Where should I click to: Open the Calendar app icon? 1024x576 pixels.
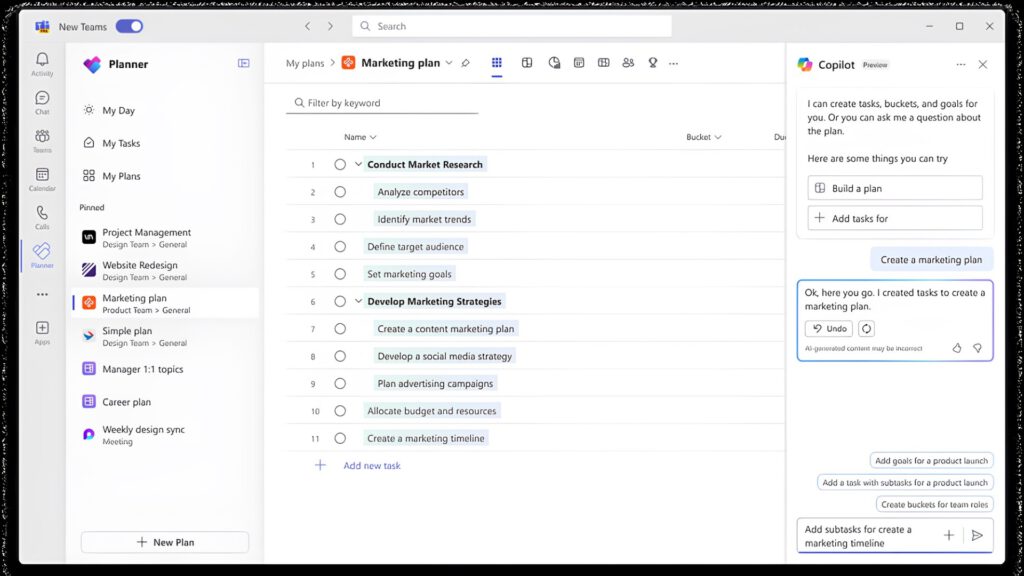(42, 179)
